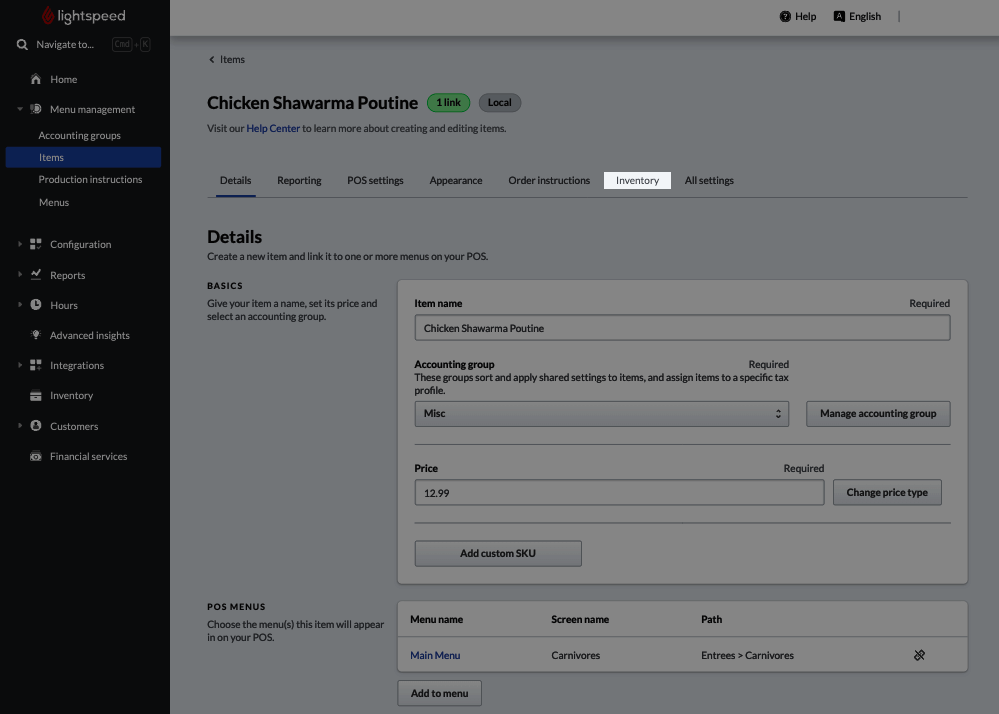Click Change price type button

pos(887,492)
